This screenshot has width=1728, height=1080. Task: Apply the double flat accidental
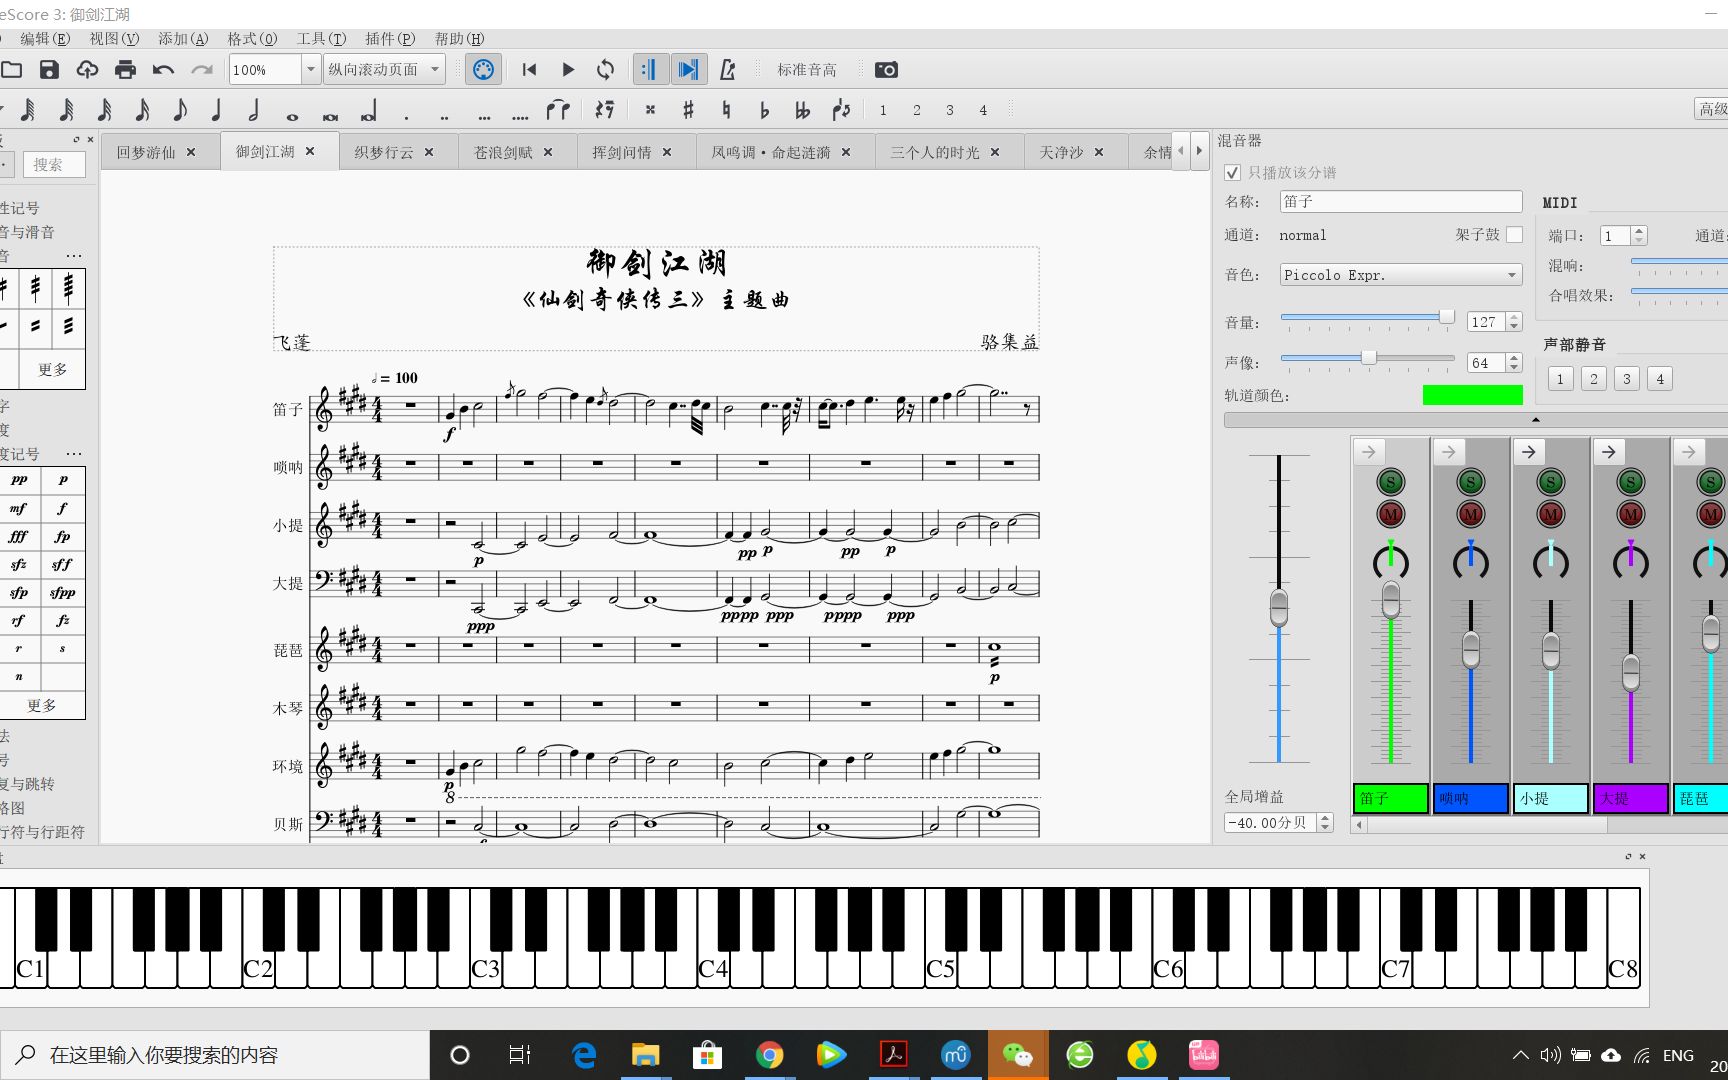click(802, 109)
